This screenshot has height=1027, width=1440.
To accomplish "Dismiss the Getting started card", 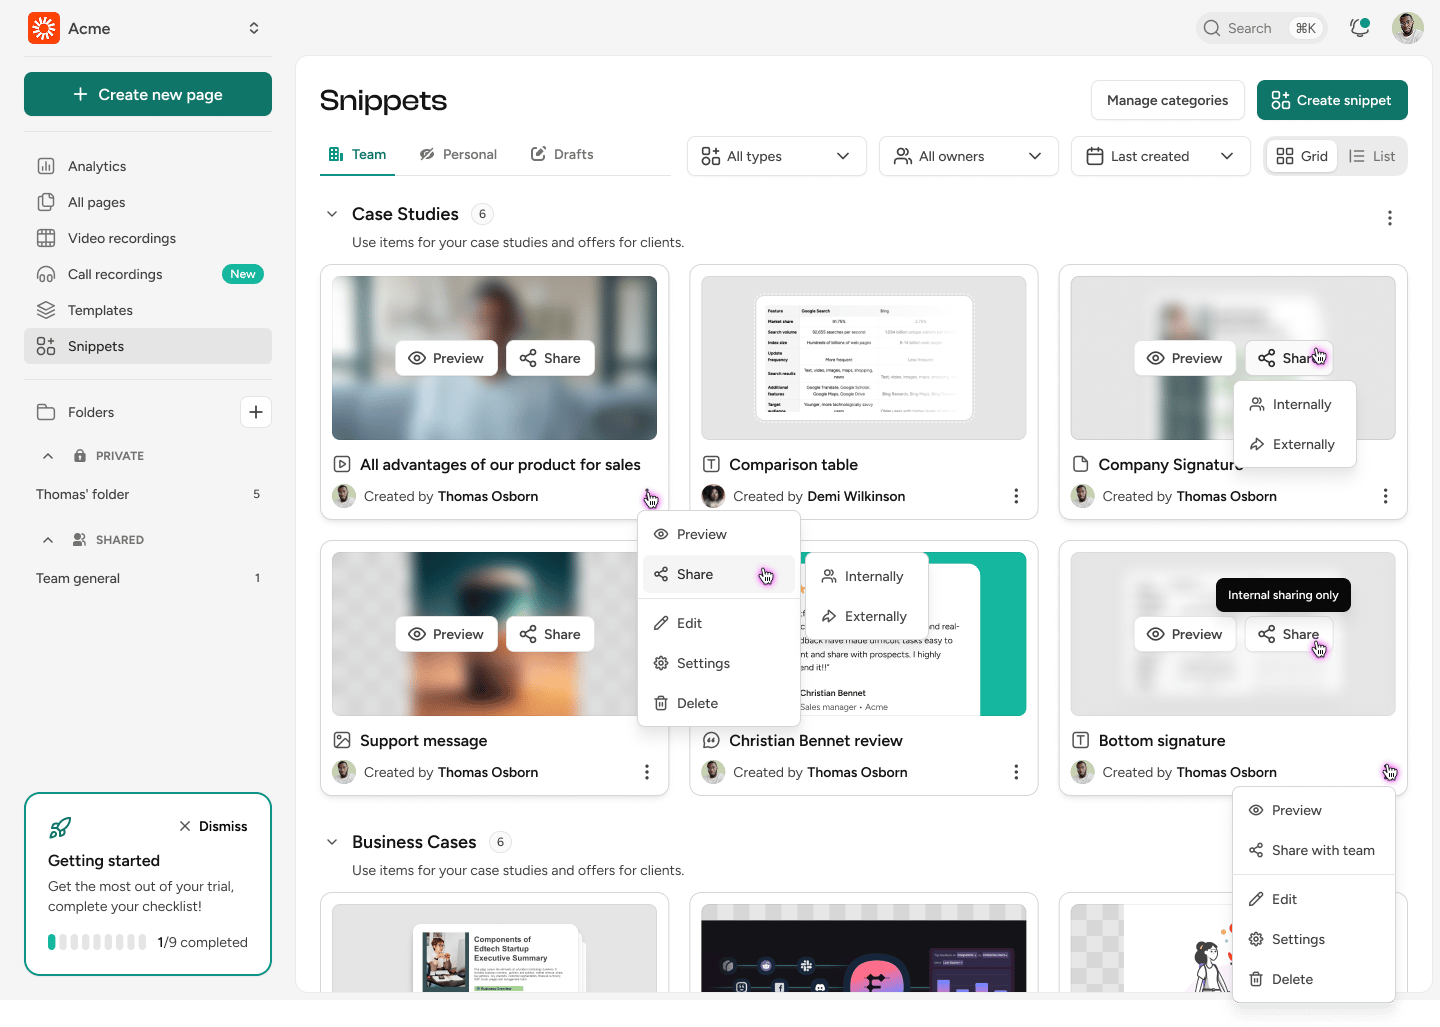I will pyautogui.click(x=213, y=826).
